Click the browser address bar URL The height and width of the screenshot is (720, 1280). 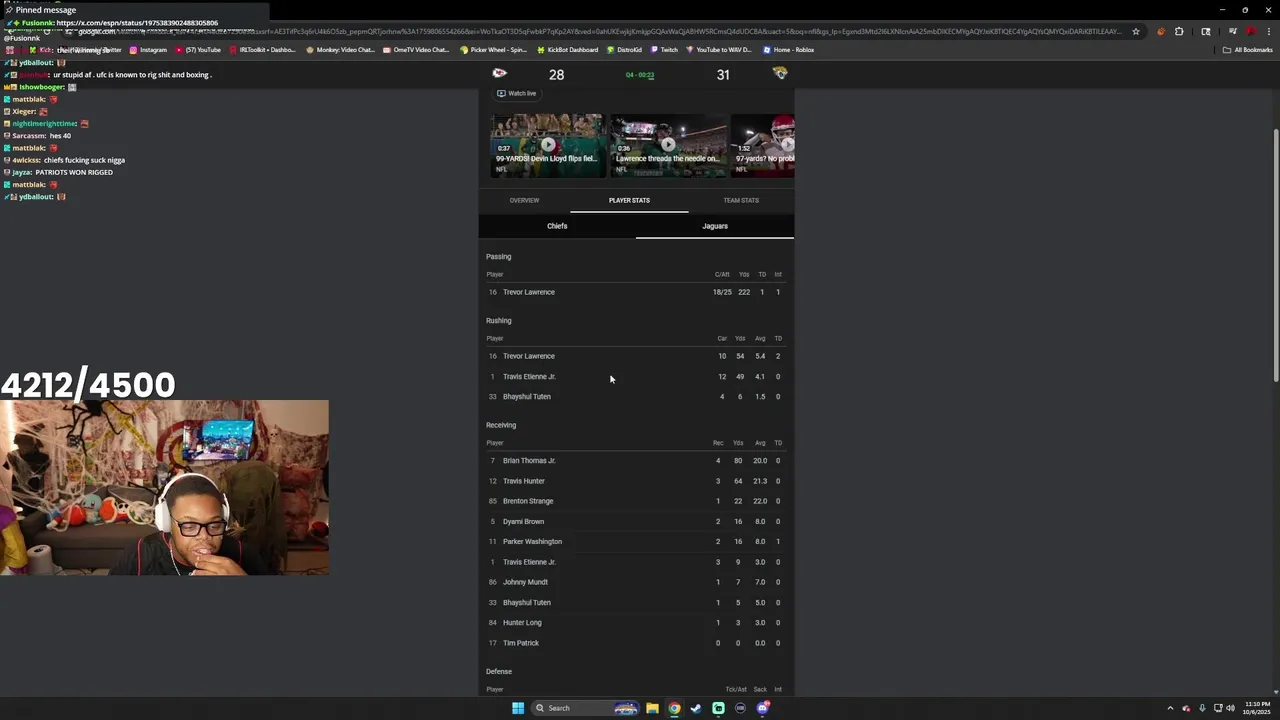pos(600,31)
